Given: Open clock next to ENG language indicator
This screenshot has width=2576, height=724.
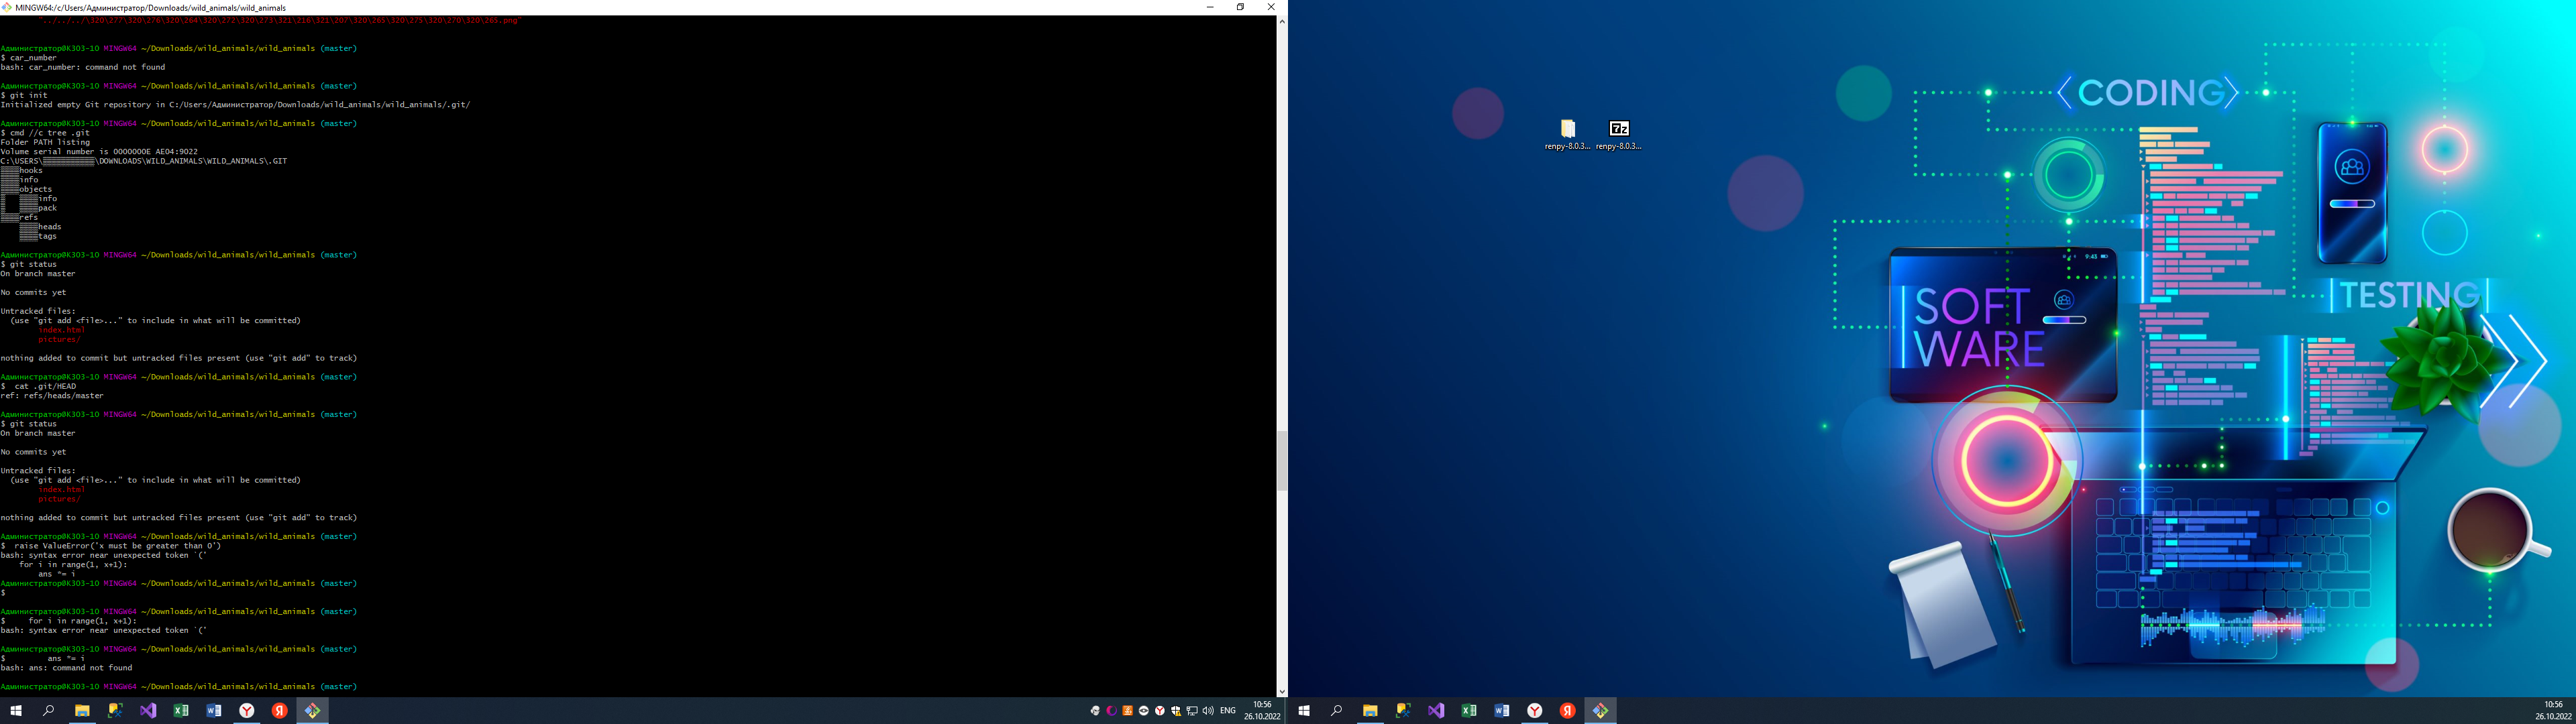Looking at the screenshot, I should point(1262,711).
